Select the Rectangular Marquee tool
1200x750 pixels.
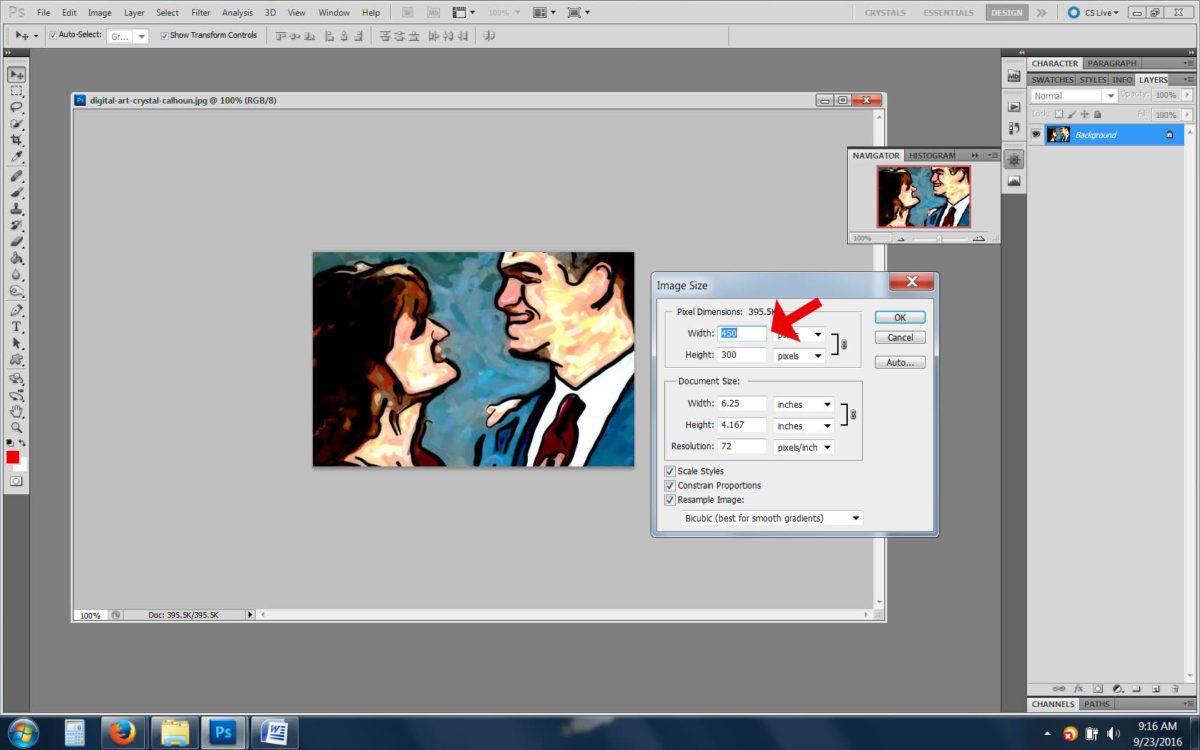[x=16, y=91]
